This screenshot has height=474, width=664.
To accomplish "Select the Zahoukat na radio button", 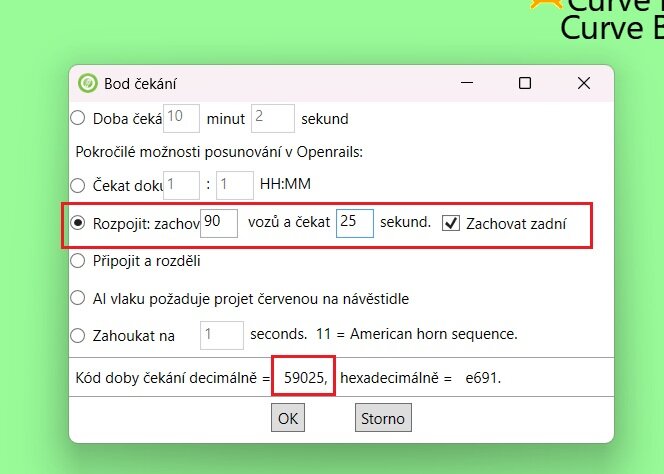I will 78,335.
